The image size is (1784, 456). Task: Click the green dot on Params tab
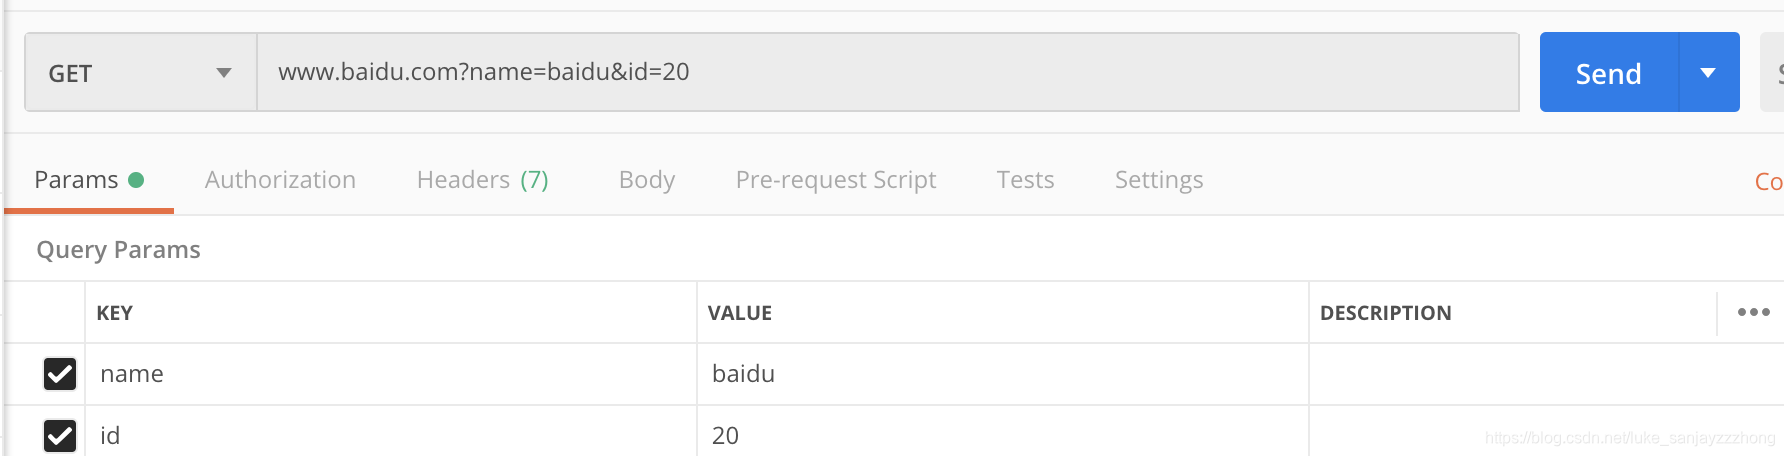(136, 180)
